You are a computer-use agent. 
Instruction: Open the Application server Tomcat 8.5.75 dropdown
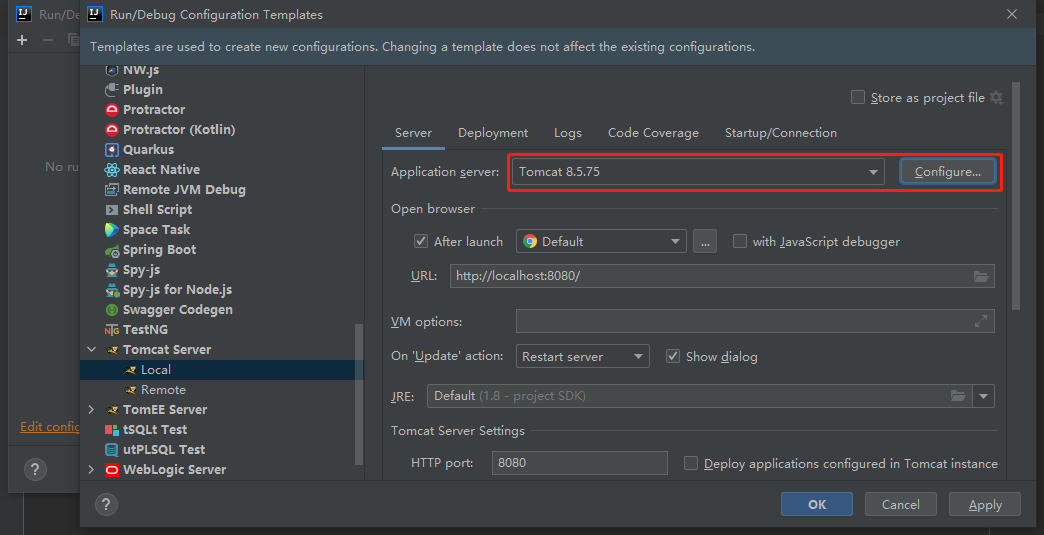click(698, 172)
